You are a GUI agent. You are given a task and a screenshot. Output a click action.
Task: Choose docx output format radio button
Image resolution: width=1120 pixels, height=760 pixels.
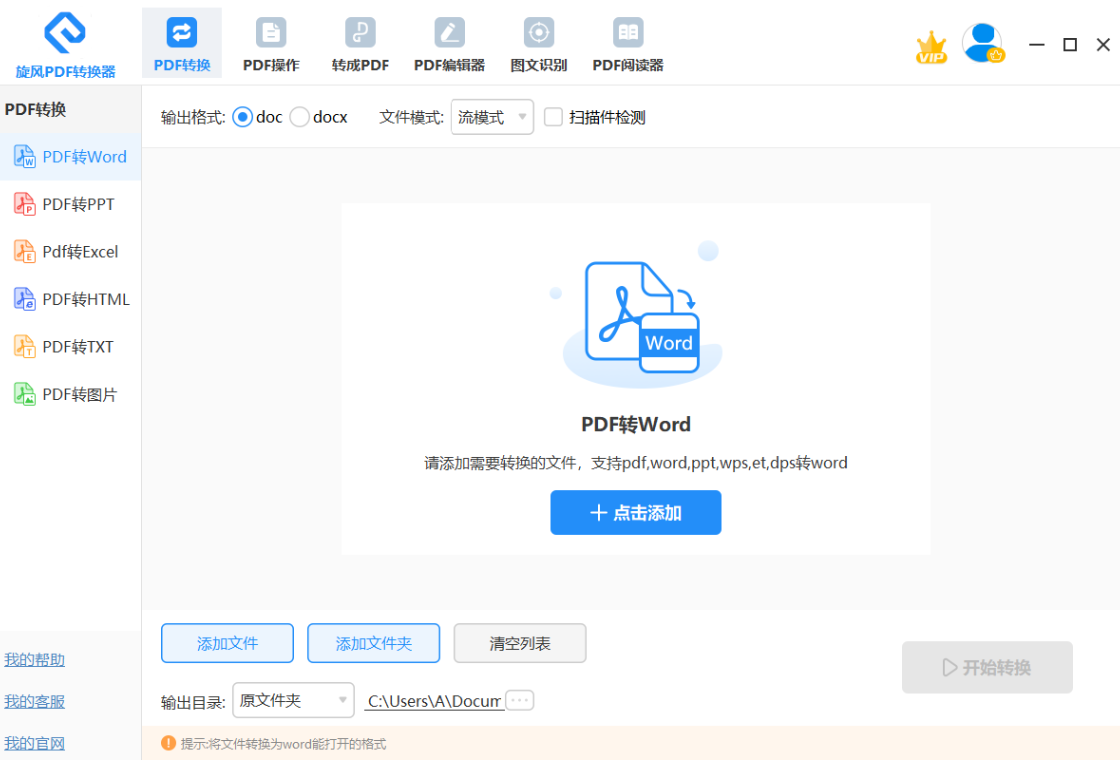click(299, 117)
